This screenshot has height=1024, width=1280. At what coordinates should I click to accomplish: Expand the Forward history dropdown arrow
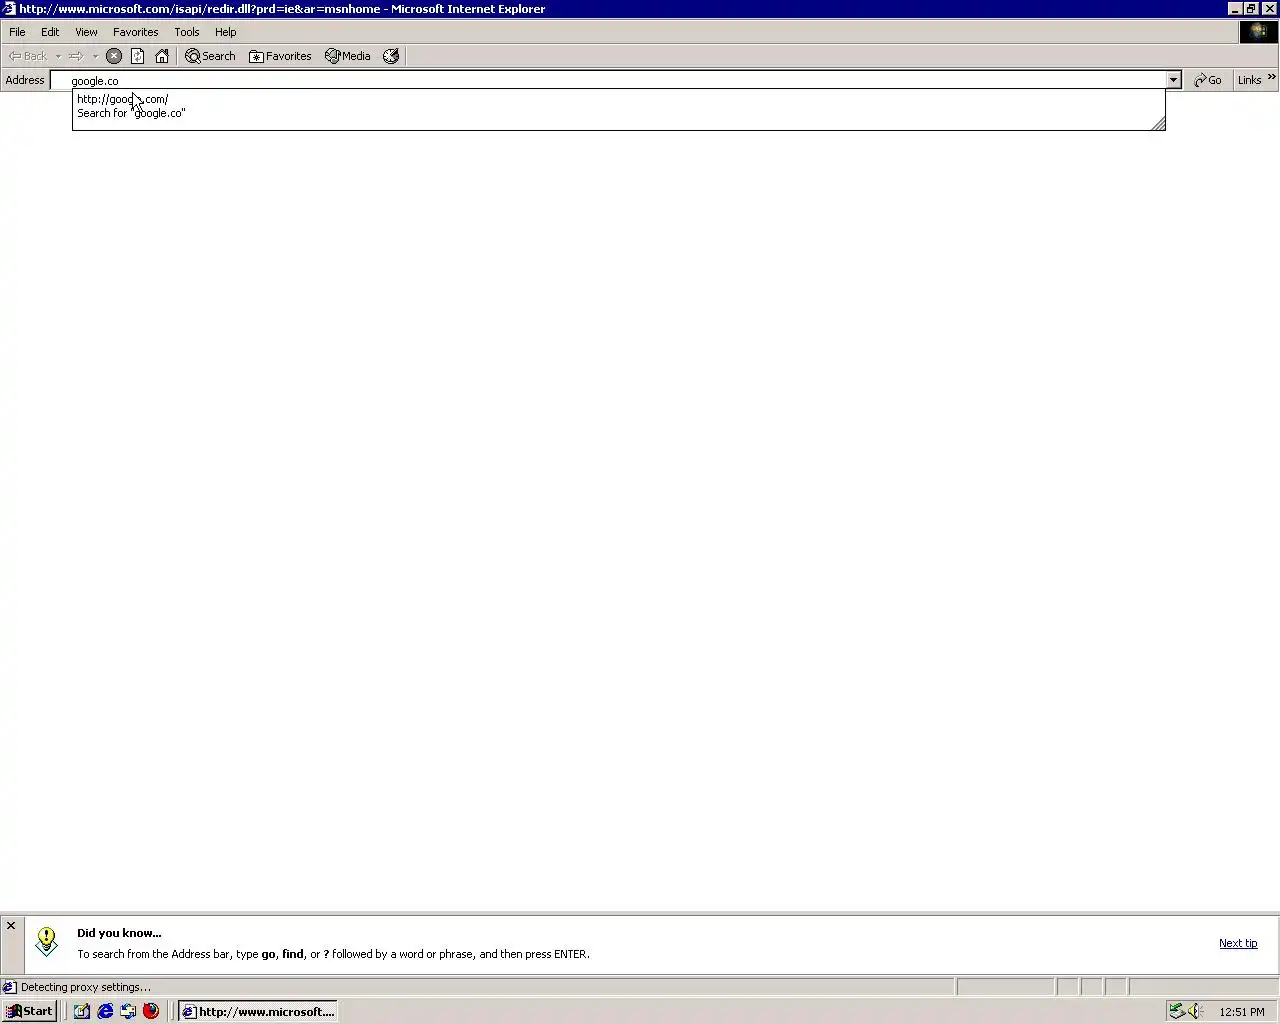pos(95,56)
